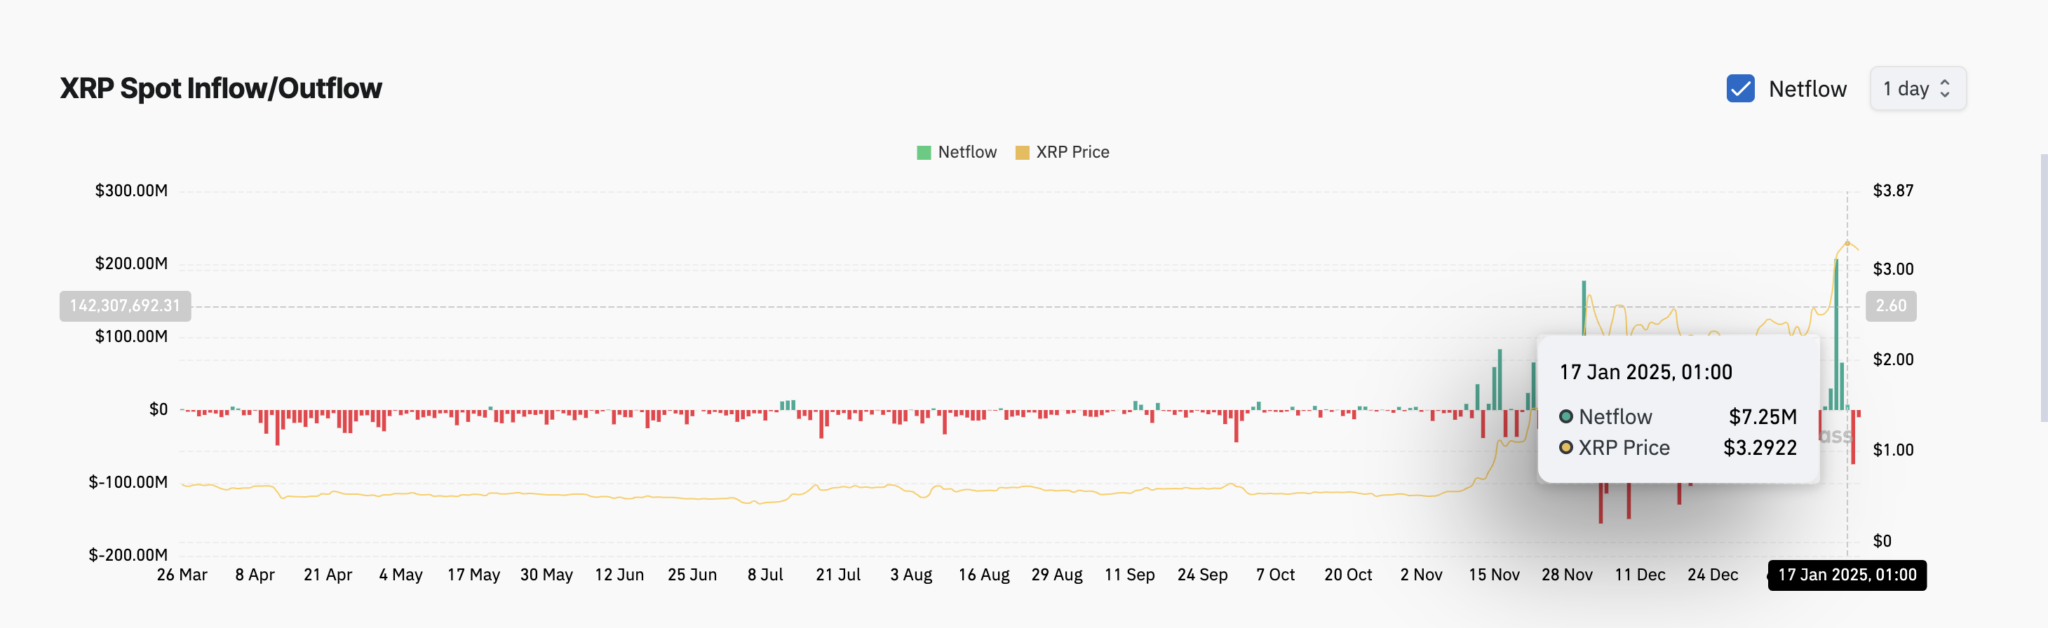Click the XRP Spot Inflow/Outflow title
The width and height of the screenshot is (2048, 628).
point(221,89)
